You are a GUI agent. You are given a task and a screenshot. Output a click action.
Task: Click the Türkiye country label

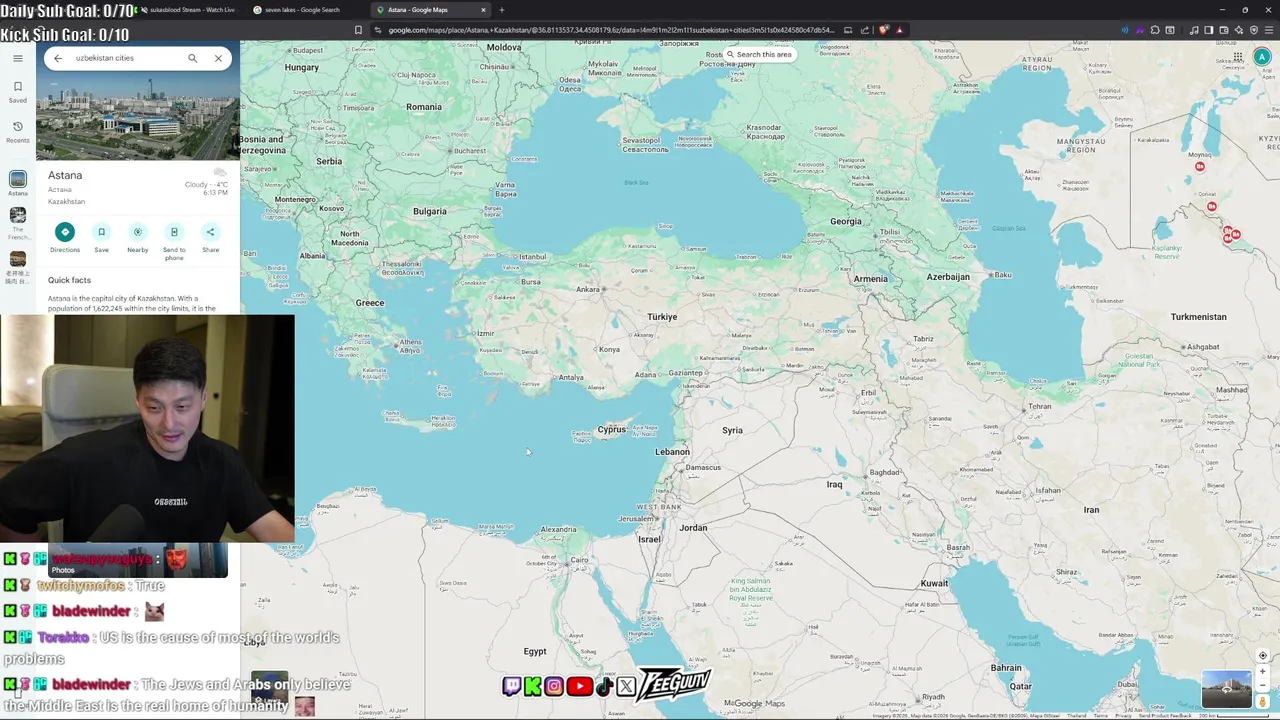point(662,317)
